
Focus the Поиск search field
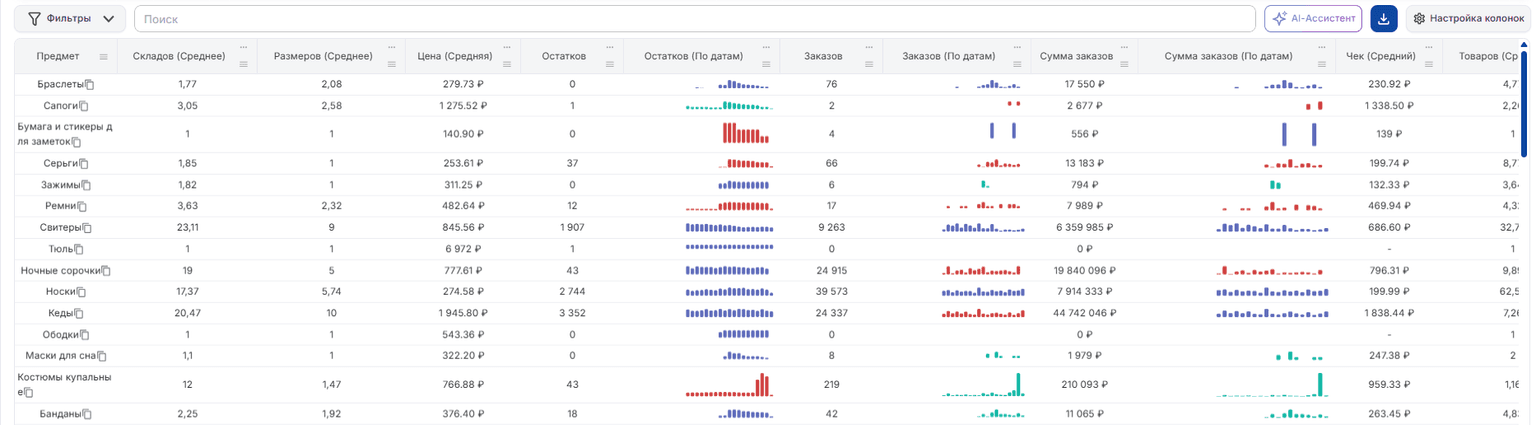pyautogui.click(x=694, y=18)
